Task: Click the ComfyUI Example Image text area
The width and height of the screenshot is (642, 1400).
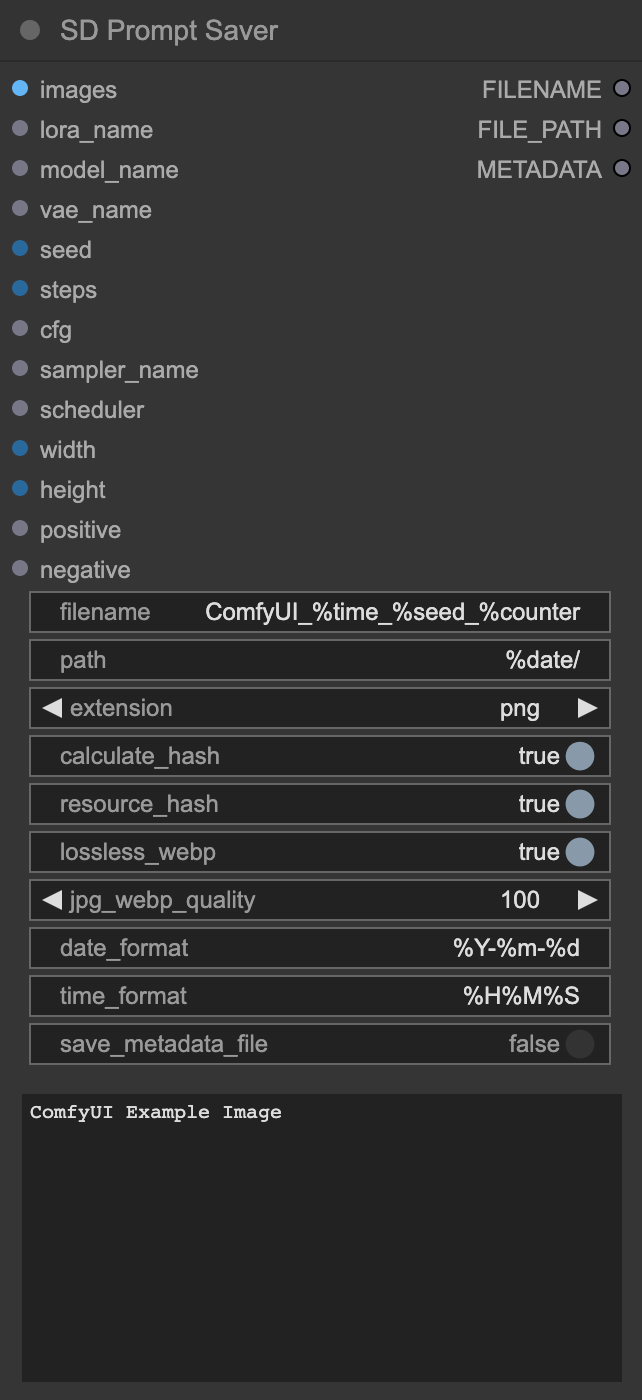Action: pos(322,1238)
